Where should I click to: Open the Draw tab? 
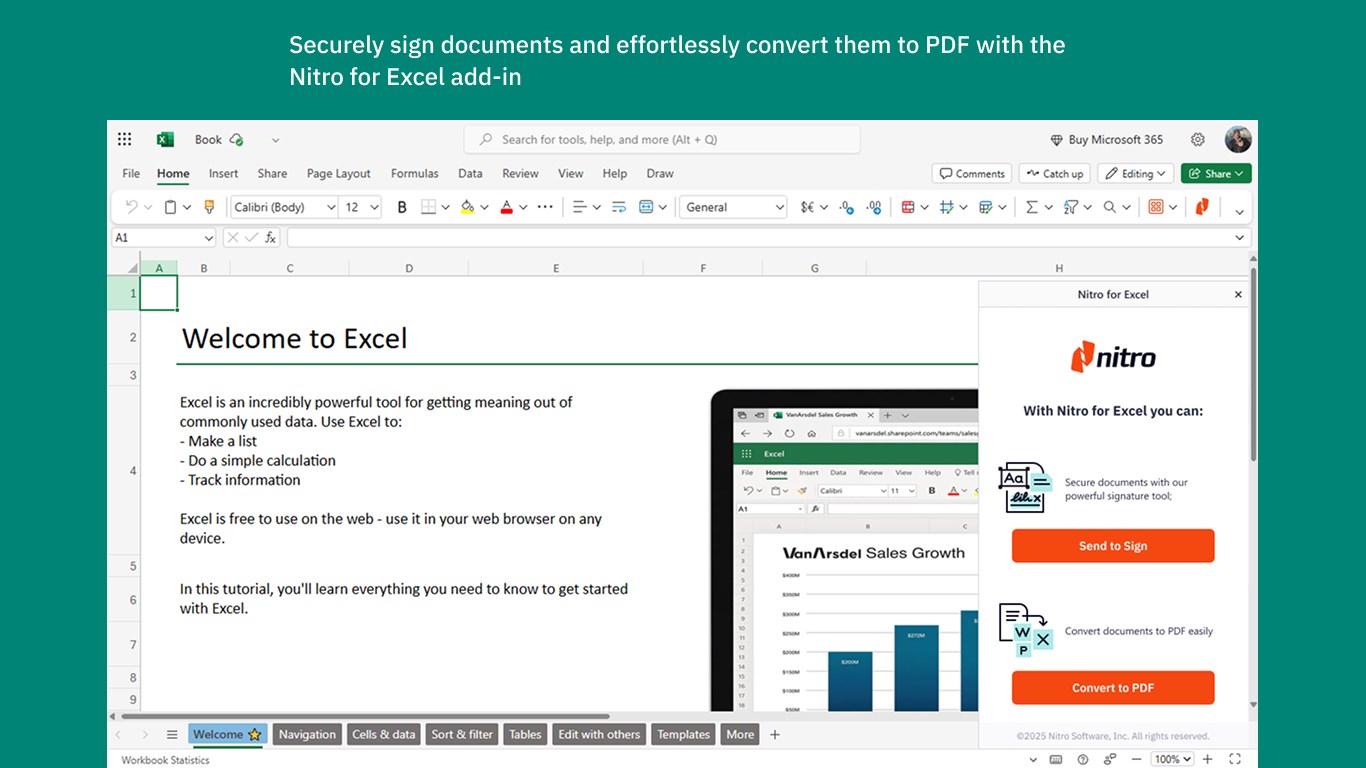tap(660, 174)
